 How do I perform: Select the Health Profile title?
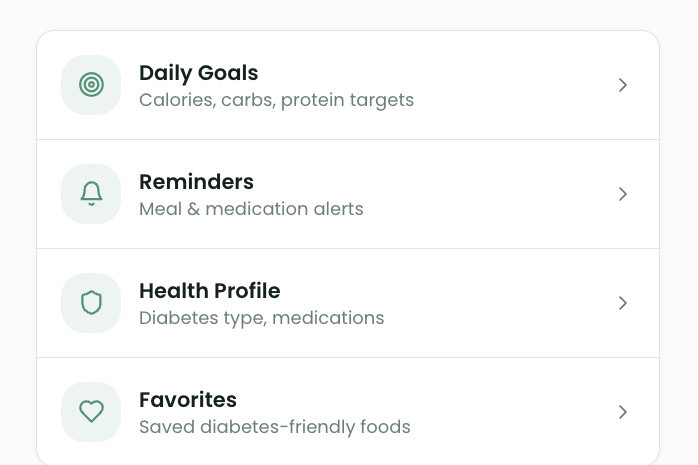(210, 291)
